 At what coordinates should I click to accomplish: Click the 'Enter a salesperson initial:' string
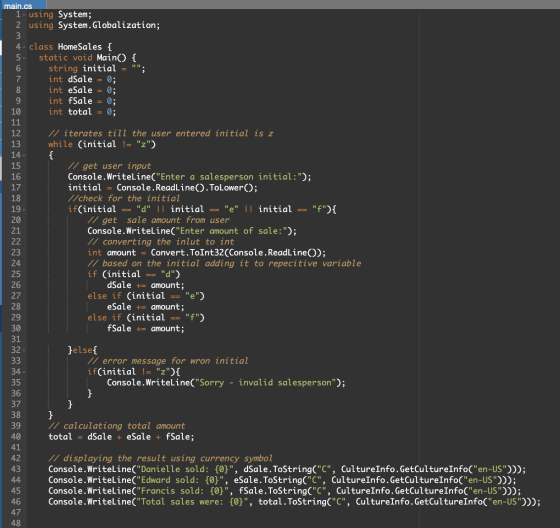point(229,177)
